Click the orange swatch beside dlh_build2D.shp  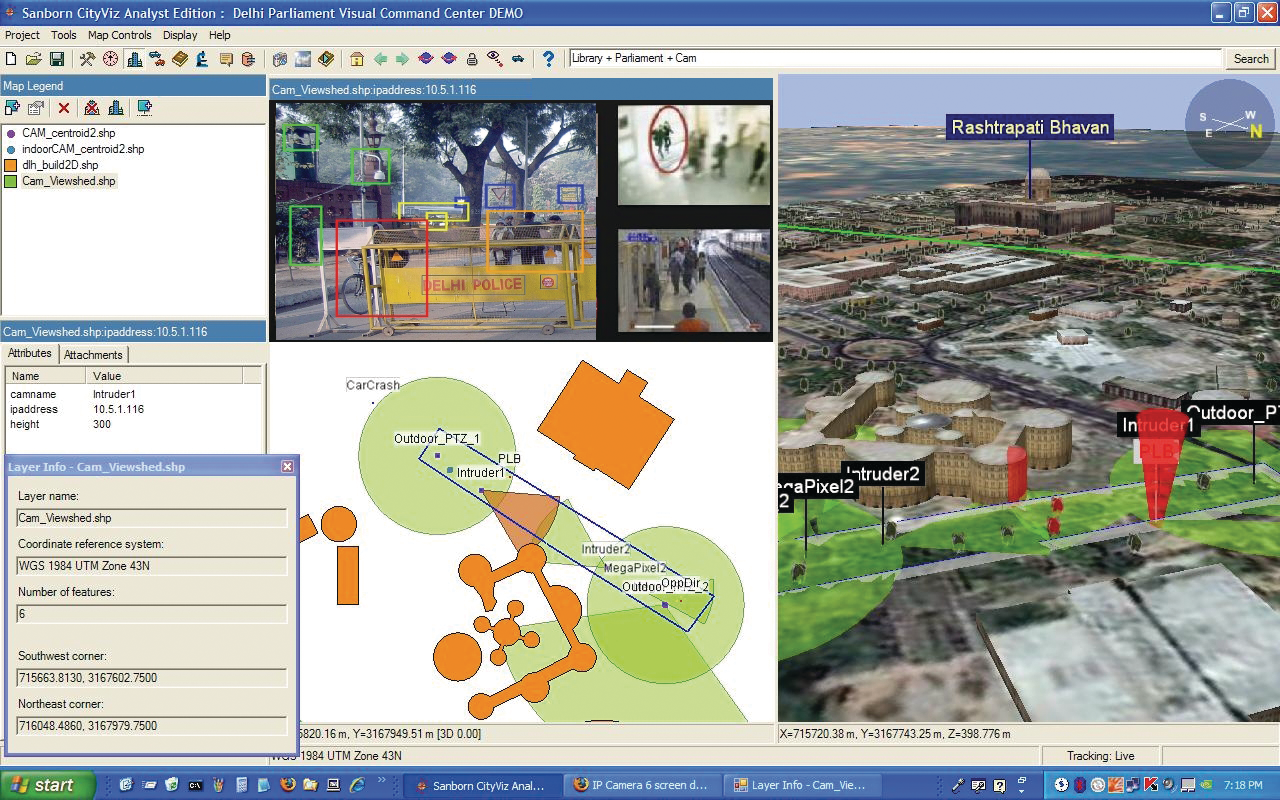11,165
